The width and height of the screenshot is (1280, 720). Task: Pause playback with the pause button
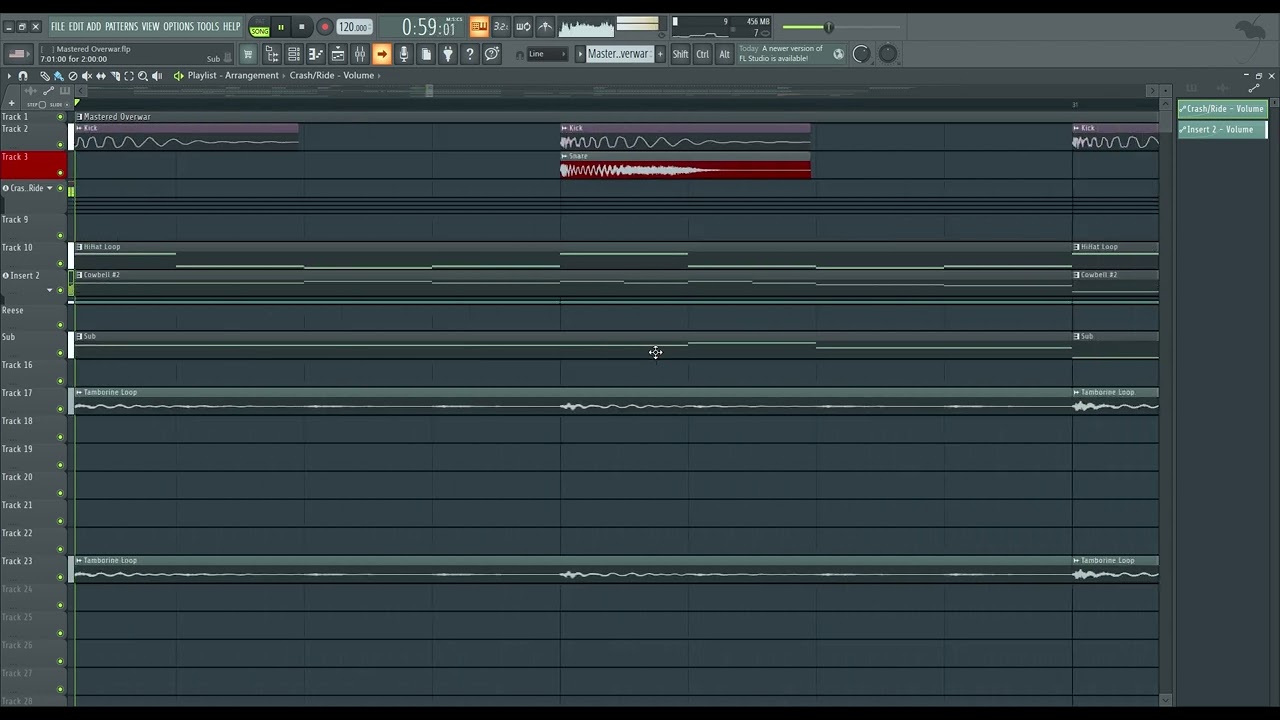coord(281,27)
